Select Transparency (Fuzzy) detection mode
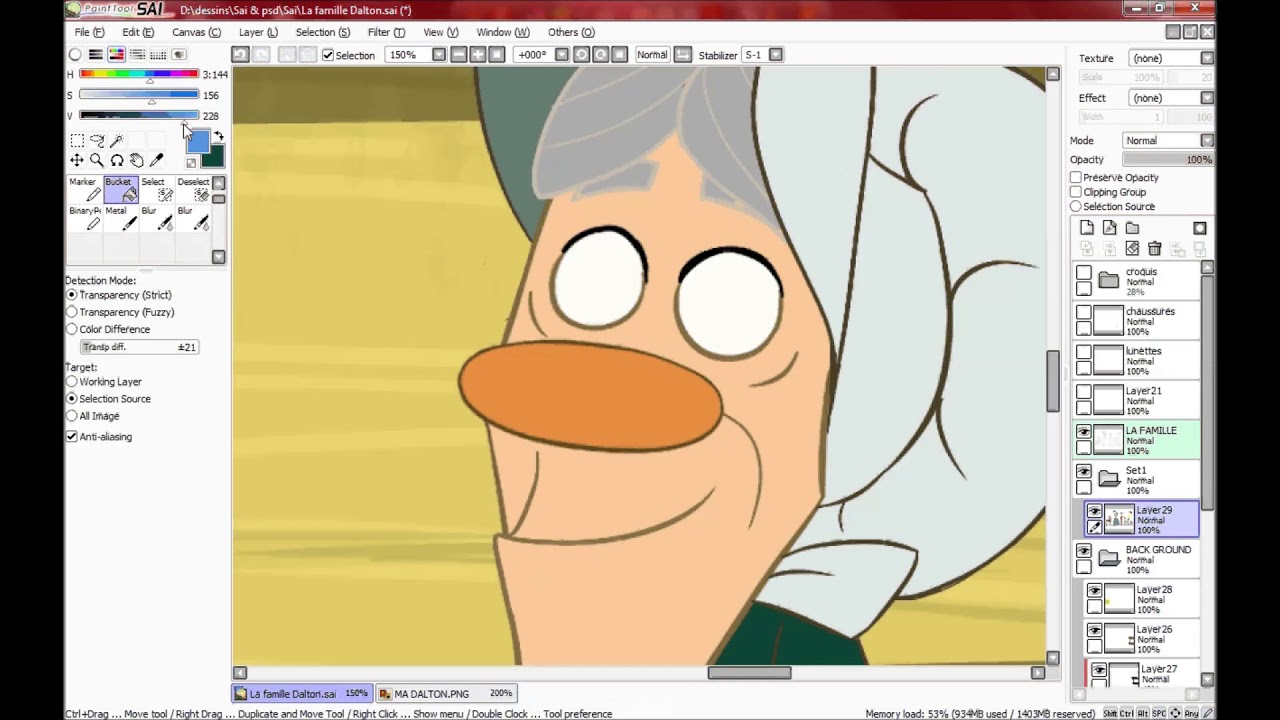 [72, 312]
